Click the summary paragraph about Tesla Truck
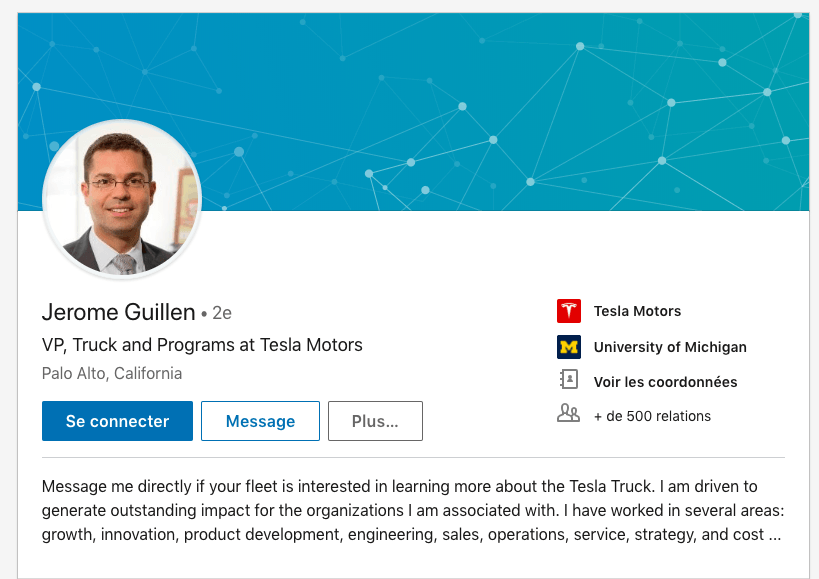Image resolution: width=819 pixels, height=579 pixels. 413,511
